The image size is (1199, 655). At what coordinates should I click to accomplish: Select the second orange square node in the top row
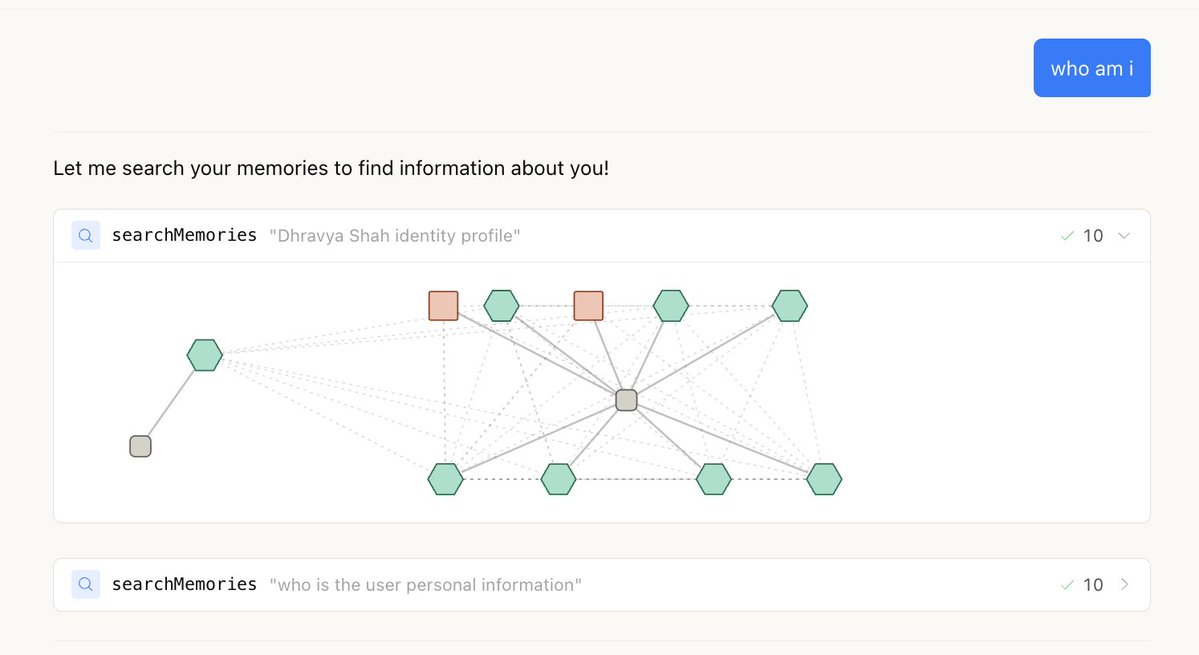[x=588, y=306]
